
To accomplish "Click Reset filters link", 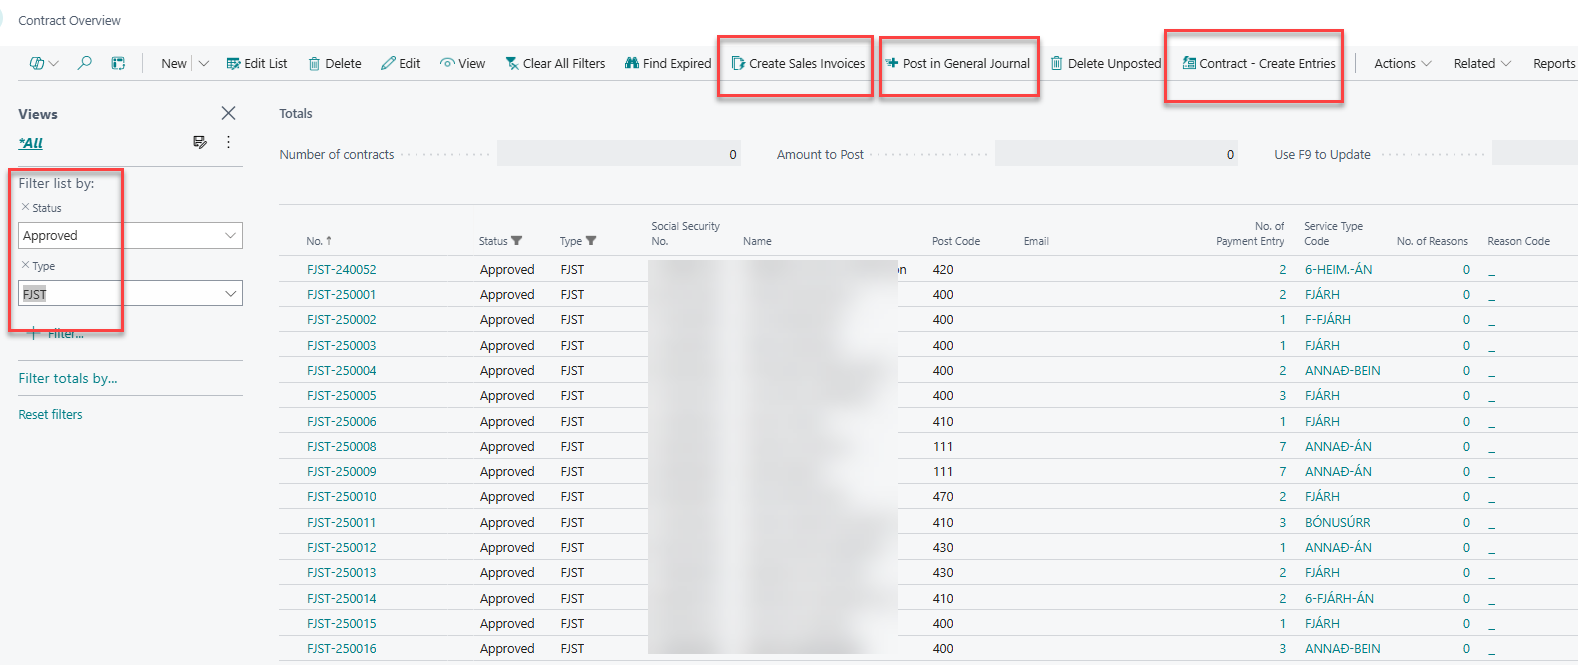I will 50,414.
